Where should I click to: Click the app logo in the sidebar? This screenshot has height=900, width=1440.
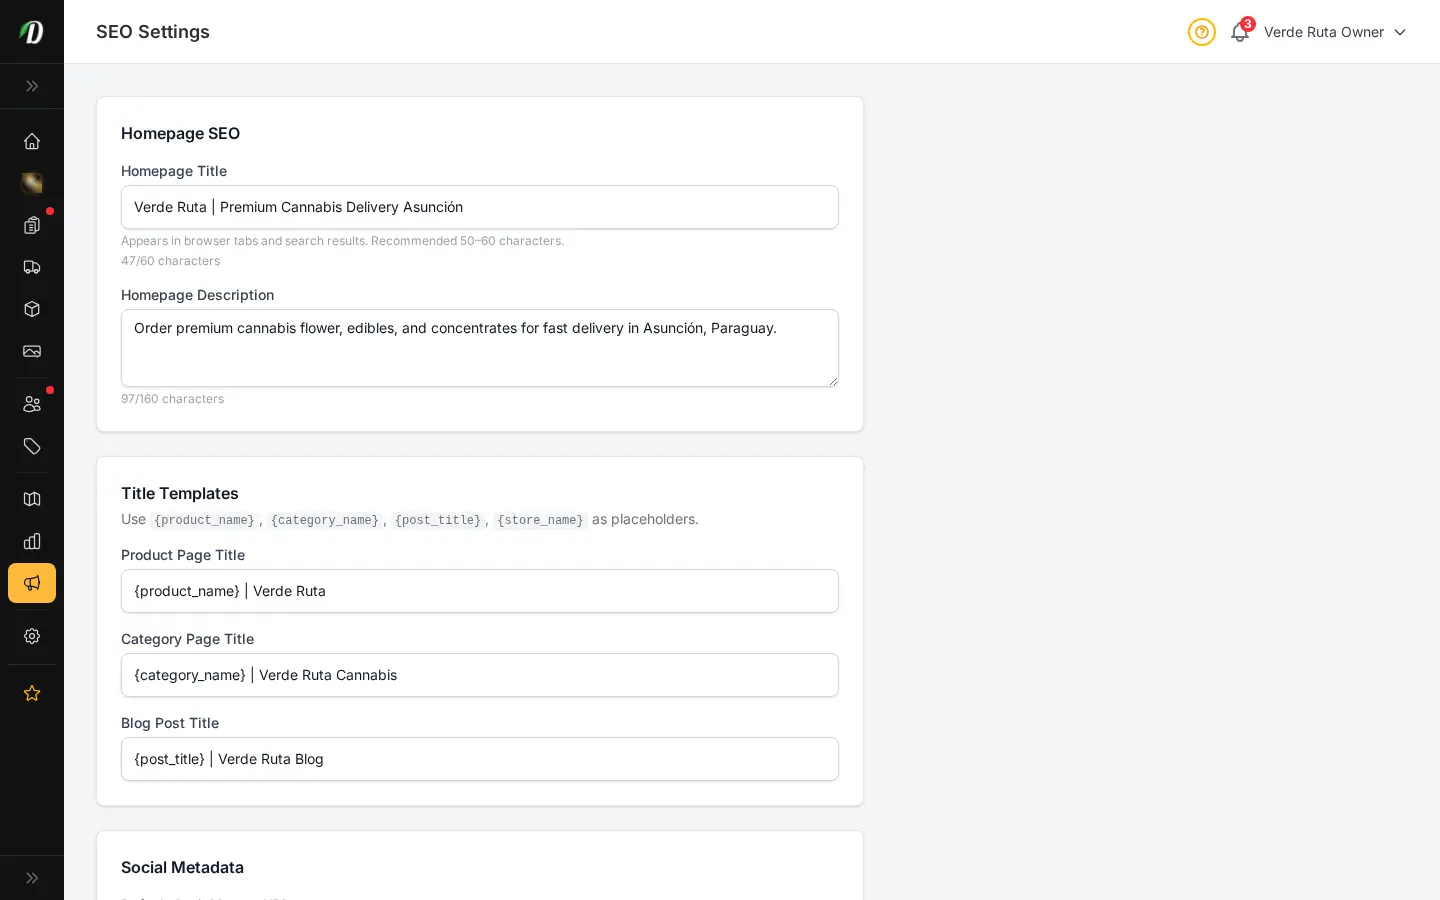pyautogui.click(x=32, y=32)
